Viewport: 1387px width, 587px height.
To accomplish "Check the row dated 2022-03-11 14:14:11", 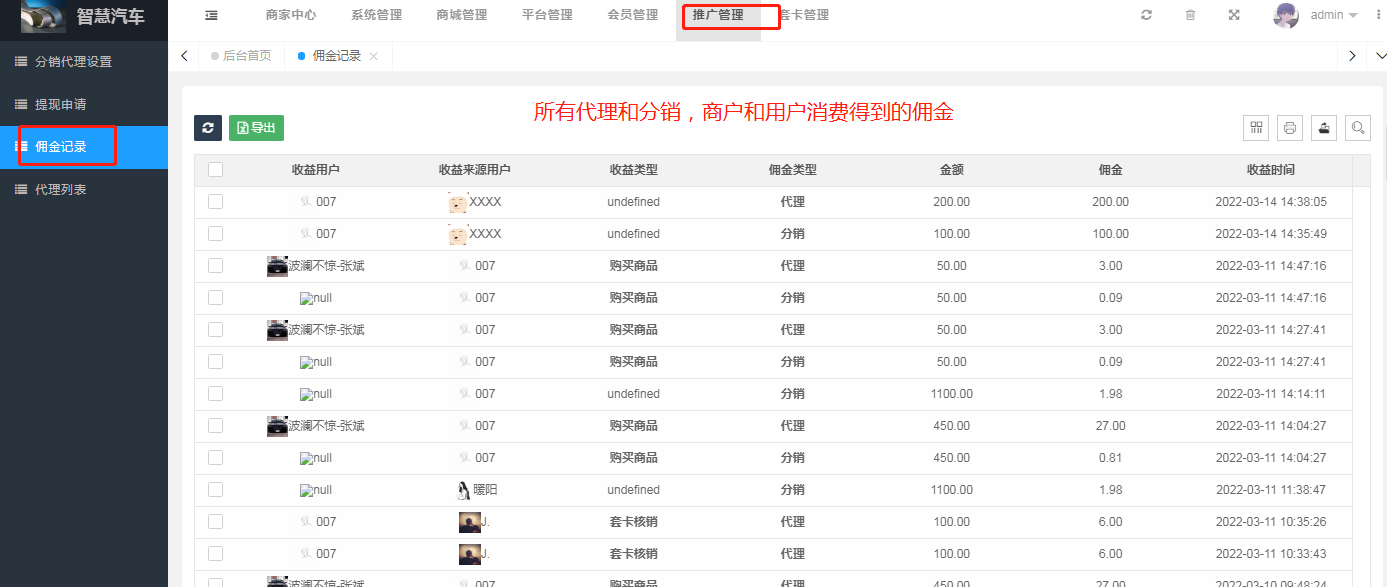I will tap(215, 394).
